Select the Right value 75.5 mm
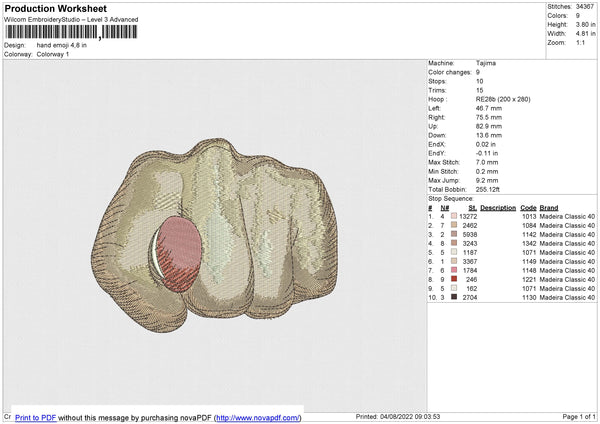600x424 pixels. click(489, 117)
